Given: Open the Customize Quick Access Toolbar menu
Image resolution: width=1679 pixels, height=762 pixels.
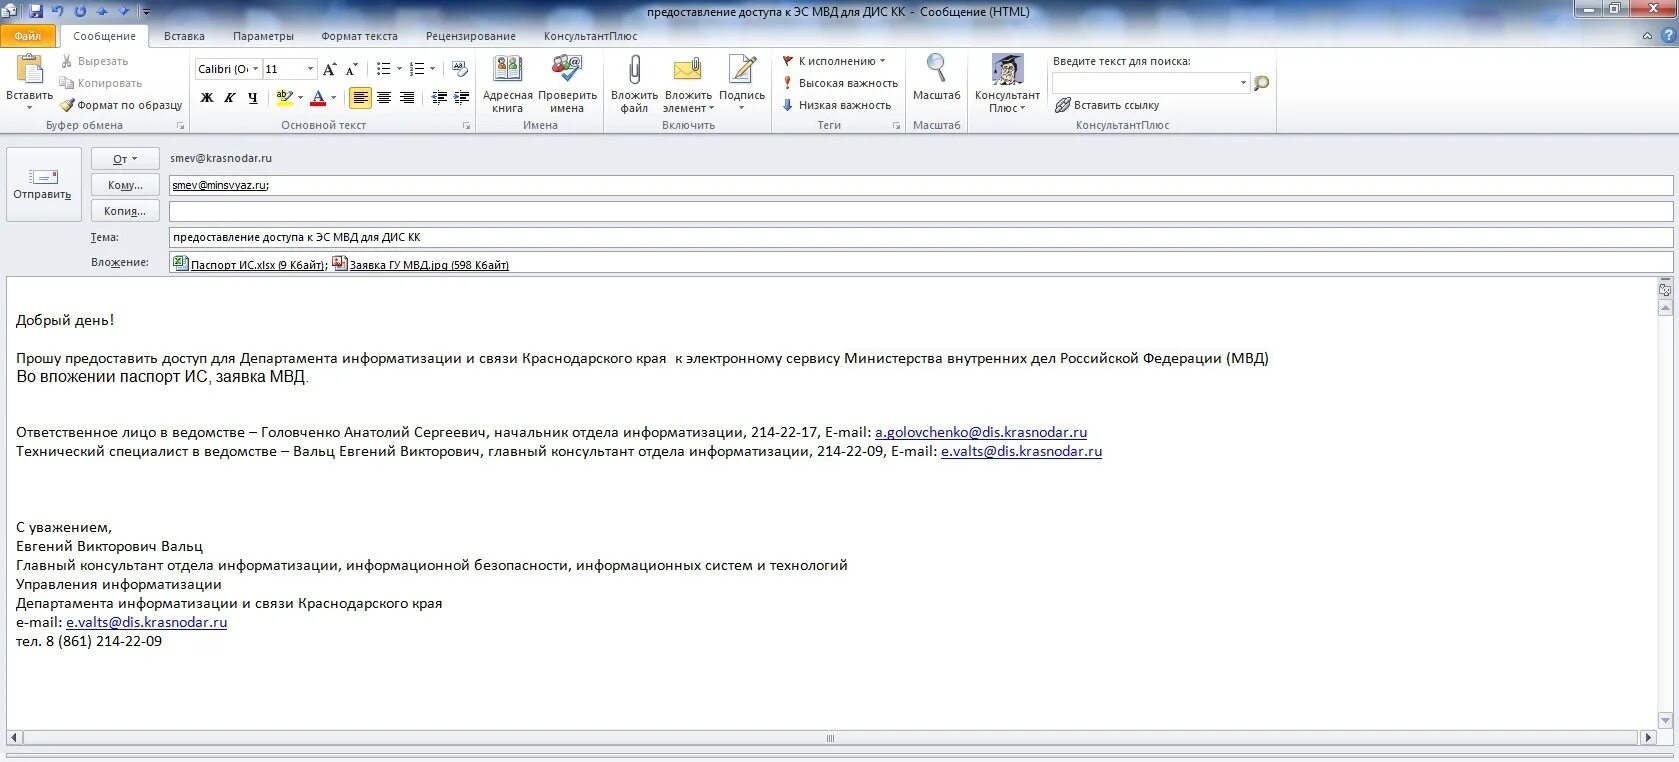Looking at the screenshot, I should (146, 12).
